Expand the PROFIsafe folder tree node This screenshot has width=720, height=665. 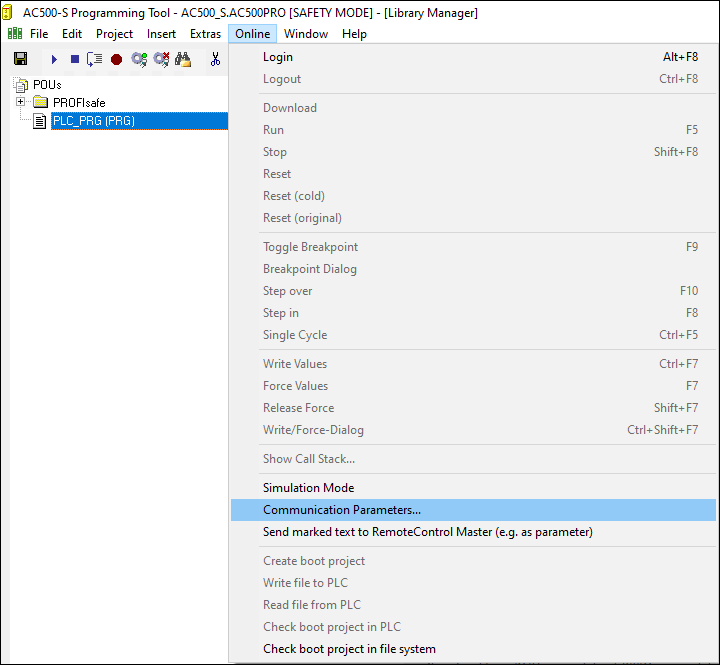(20, 102)
